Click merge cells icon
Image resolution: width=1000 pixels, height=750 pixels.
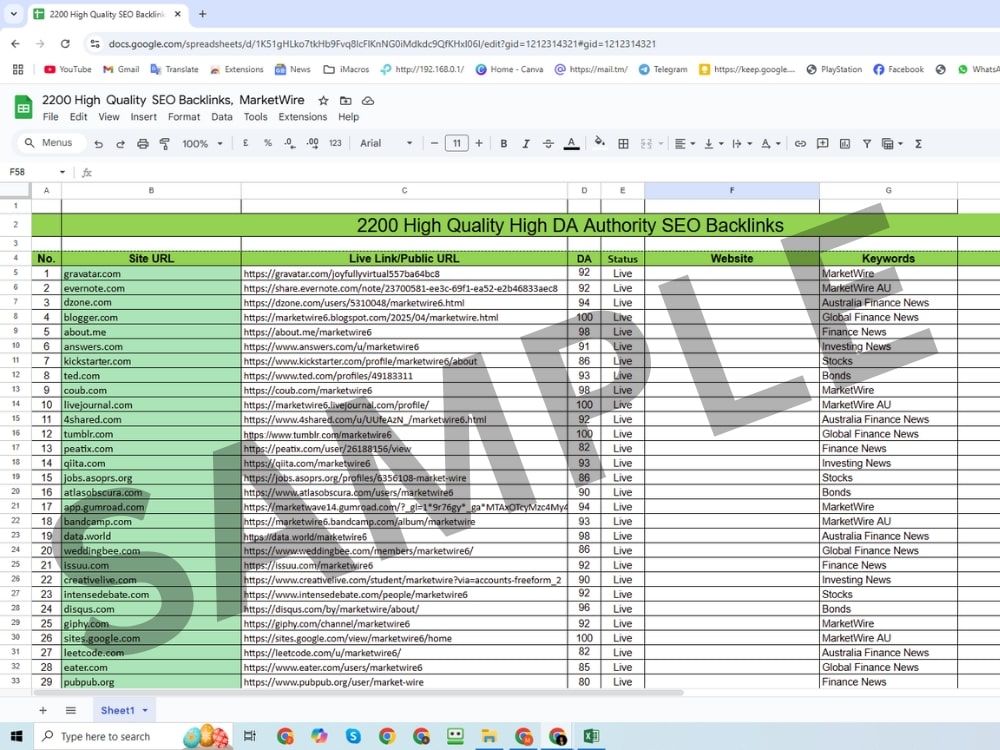point(646,144)
